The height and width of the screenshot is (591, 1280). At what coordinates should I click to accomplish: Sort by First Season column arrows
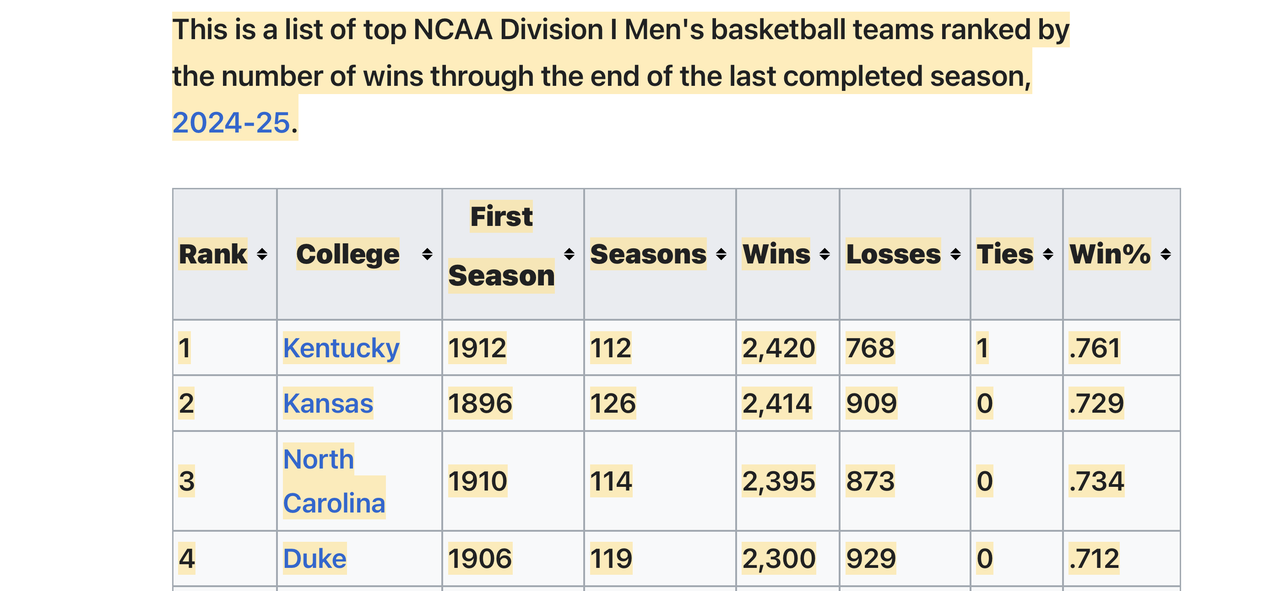(569, 255)
